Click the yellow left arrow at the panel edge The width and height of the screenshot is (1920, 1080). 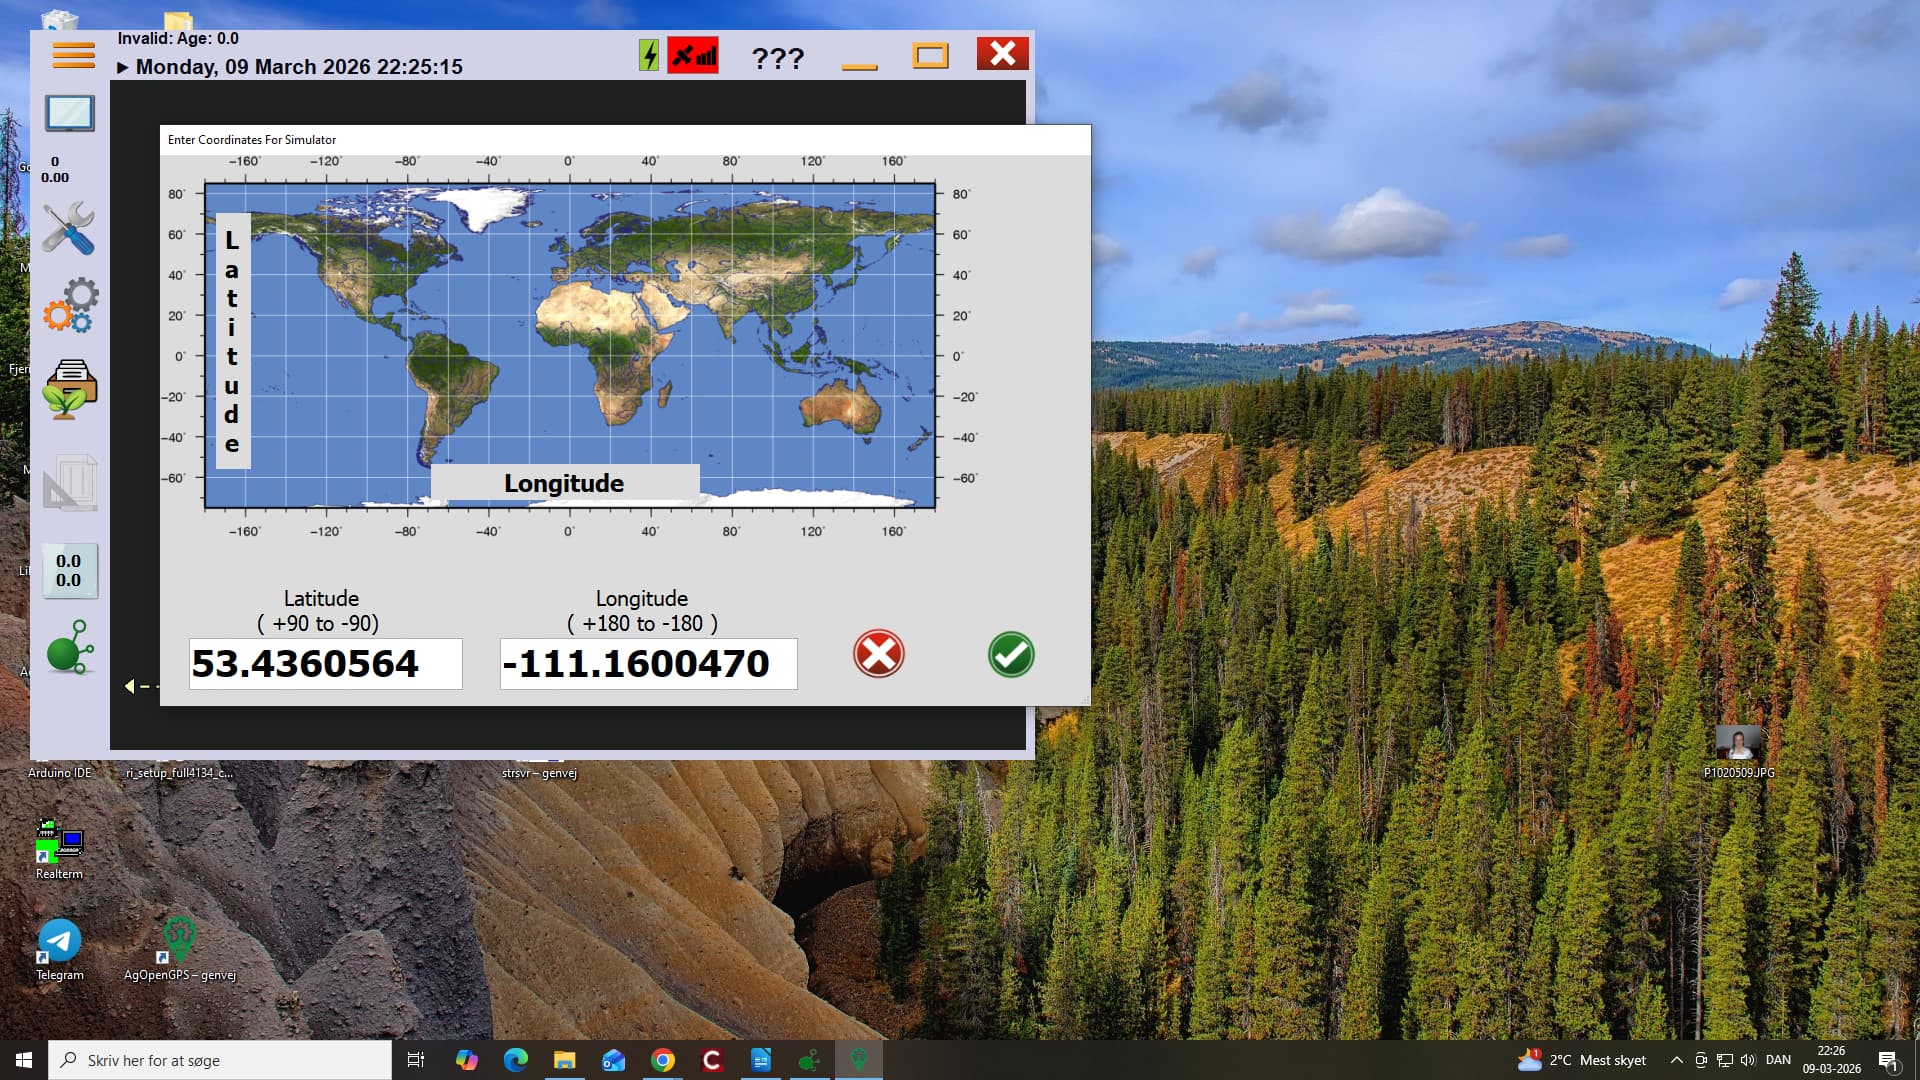click(129, 686)
